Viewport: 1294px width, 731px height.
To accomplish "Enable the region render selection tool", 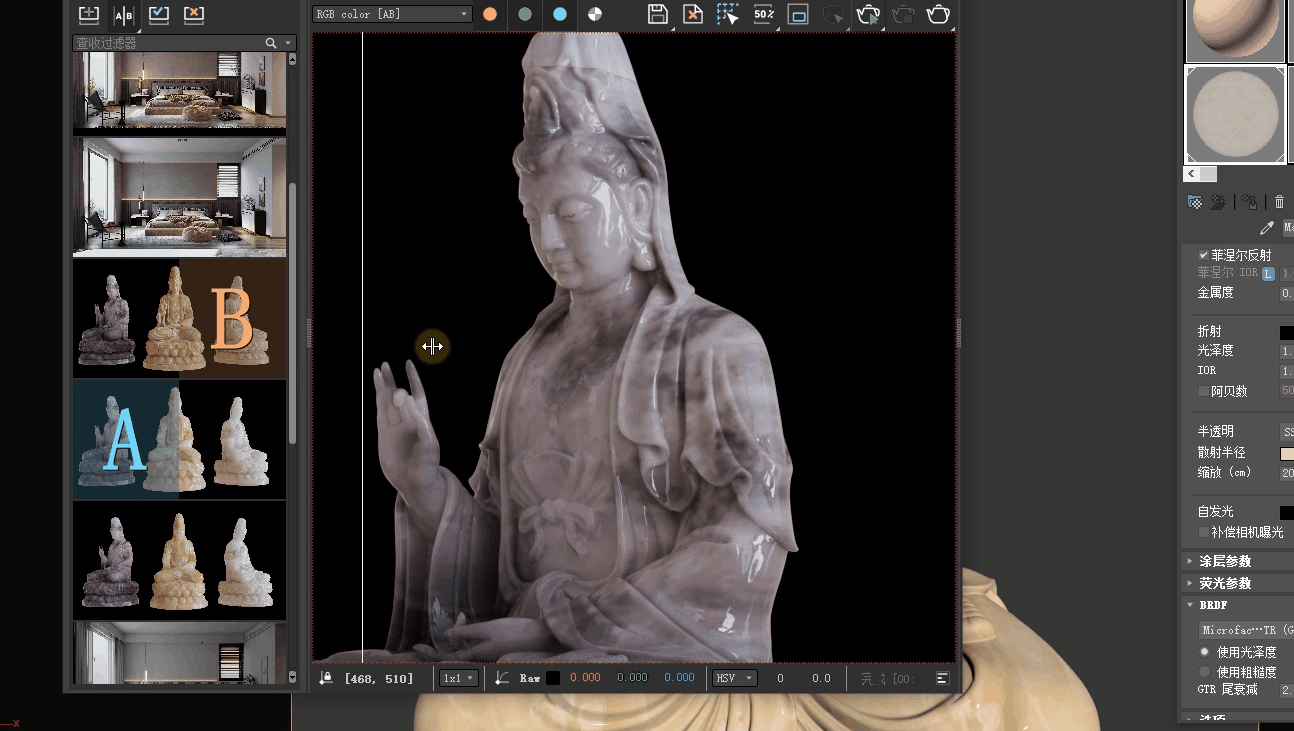I will tap(728, 14).
